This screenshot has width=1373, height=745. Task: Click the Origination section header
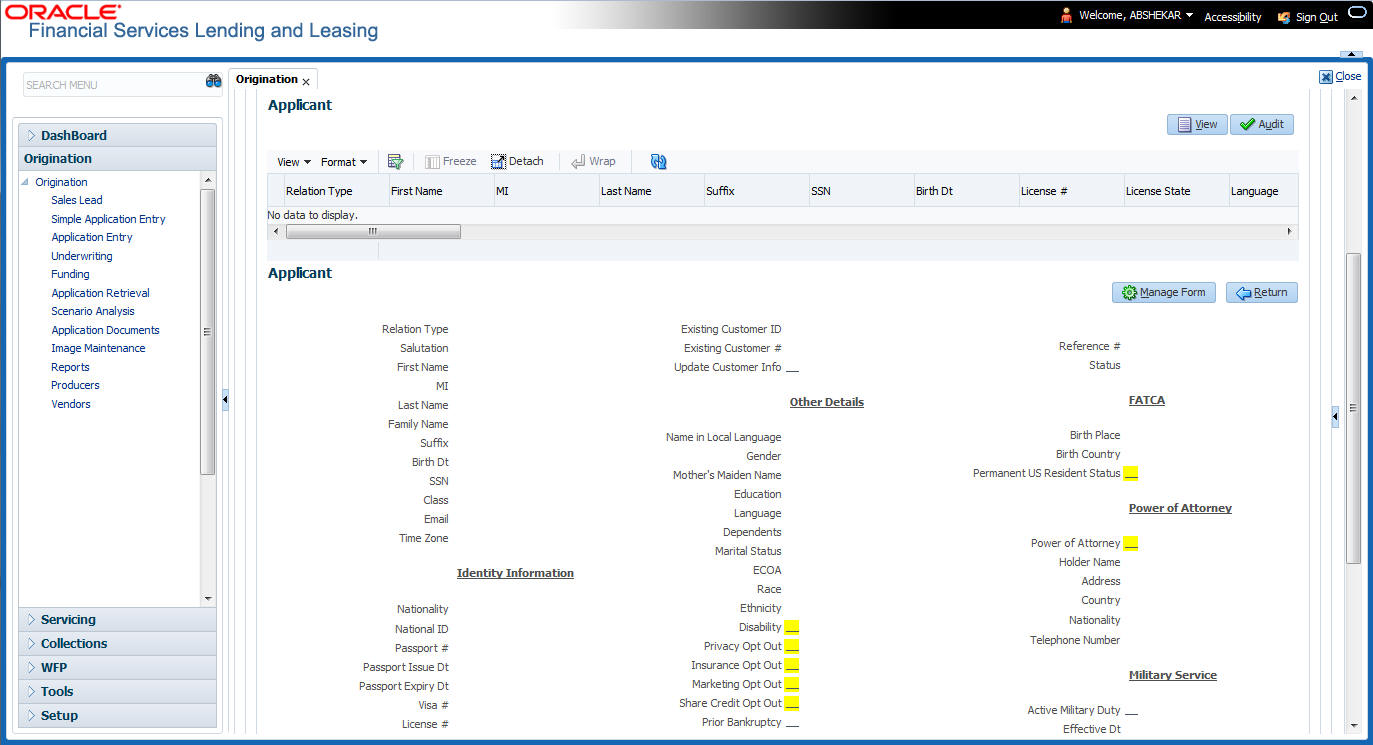point(117,159)
